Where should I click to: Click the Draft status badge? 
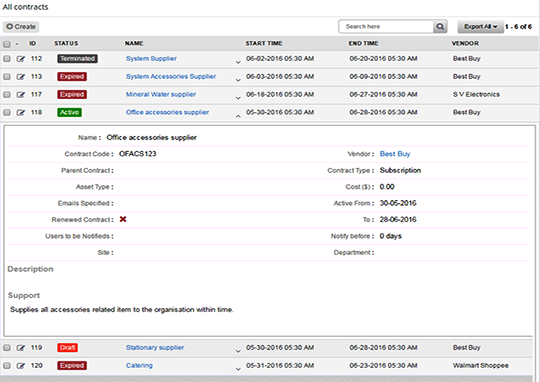68,348
